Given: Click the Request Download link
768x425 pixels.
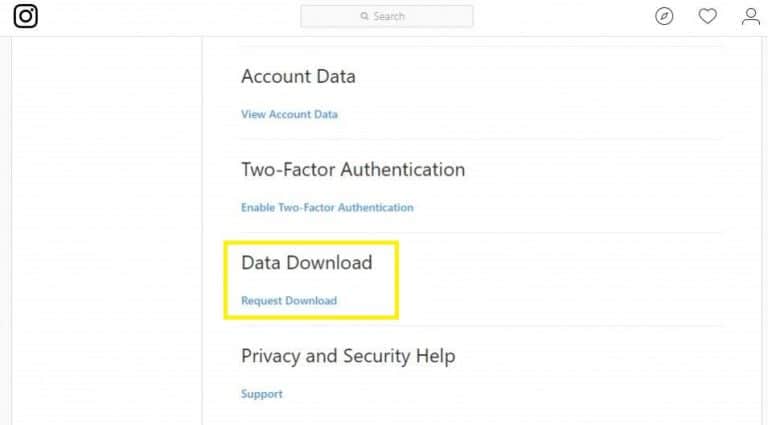Looking at the screenshot, I should [288, 300].
